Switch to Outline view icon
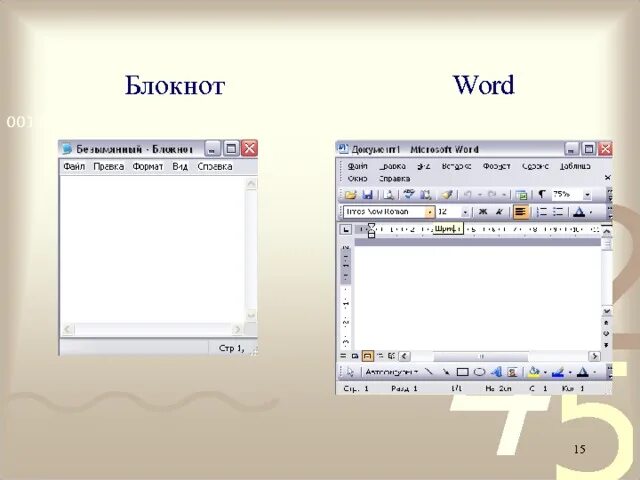The width and height of the screenshot is (640, 480). click(380, 356)
